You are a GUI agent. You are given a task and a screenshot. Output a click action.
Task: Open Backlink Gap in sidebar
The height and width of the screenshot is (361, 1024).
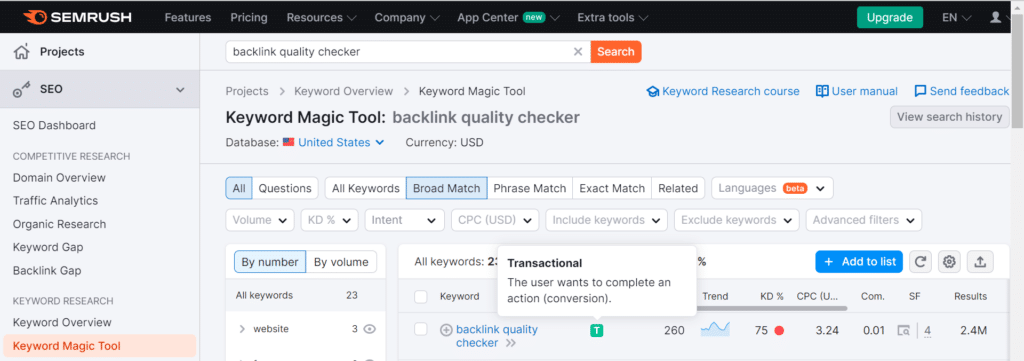(x=47, y=270)
